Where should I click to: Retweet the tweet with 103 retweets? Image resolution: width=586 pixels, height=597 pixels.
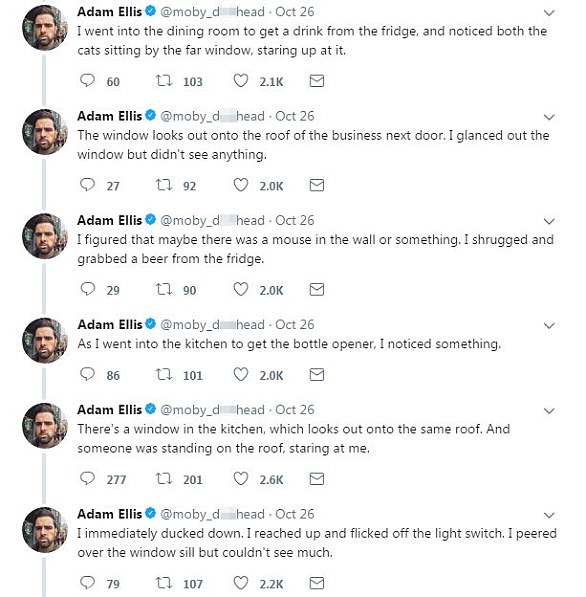tap(164, 81)
